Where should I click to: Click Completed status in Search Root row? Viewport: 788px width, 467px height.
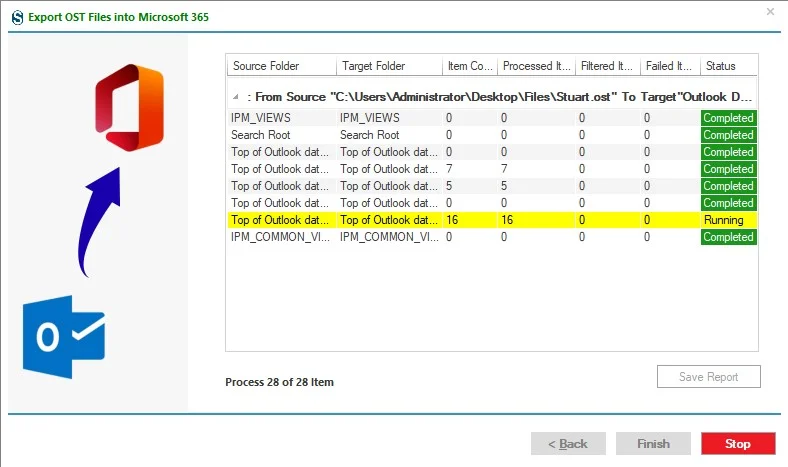728,135
